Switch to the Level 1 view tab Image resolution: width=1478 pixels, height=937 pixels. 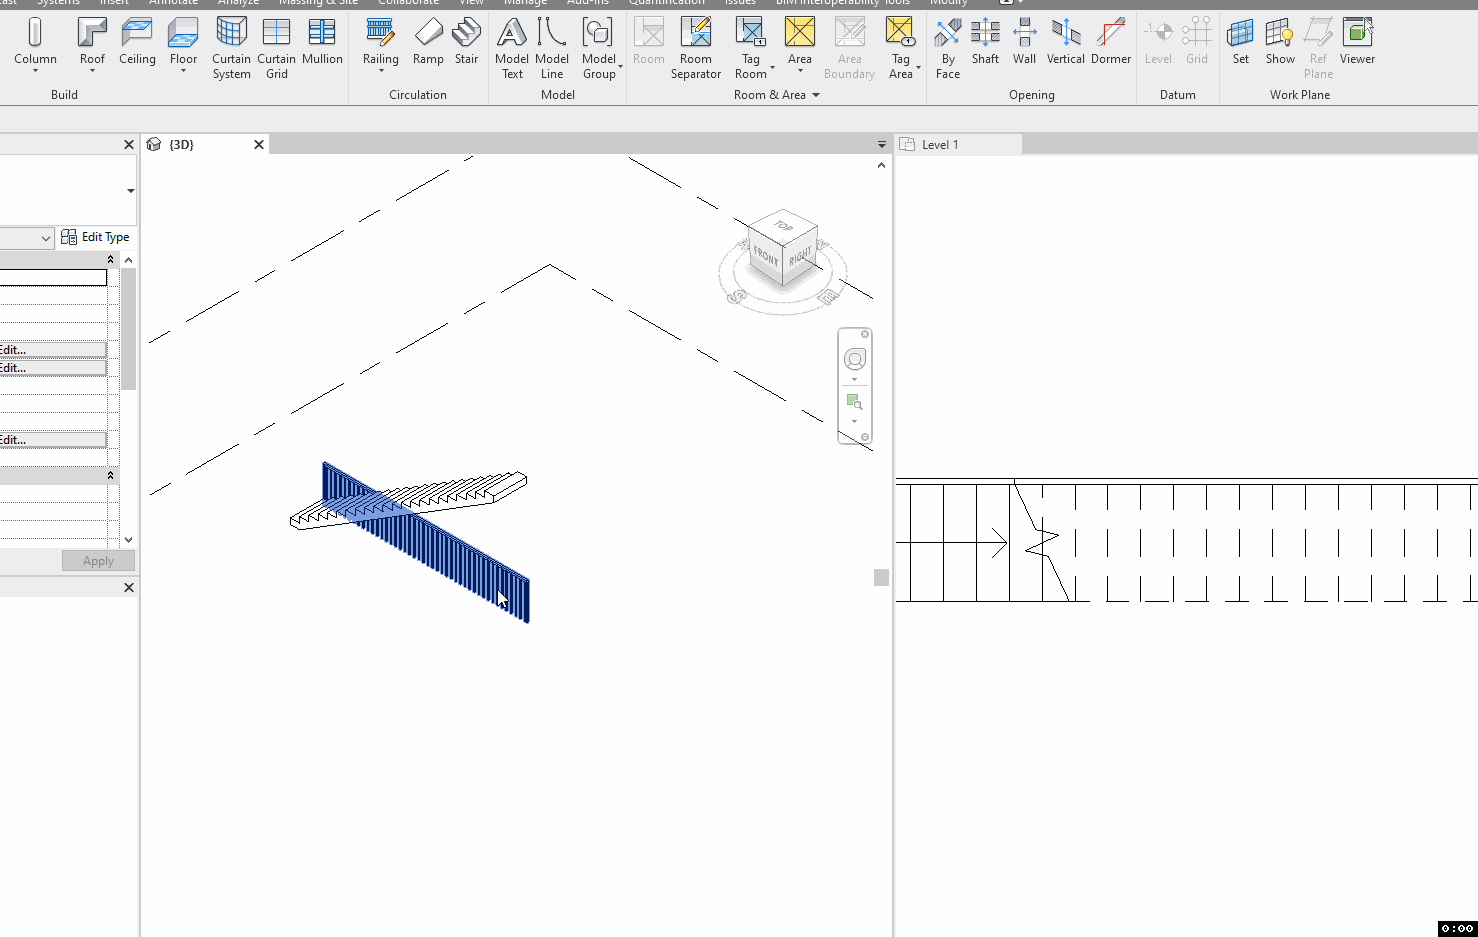pyautogui.click(x=938, y=143)
